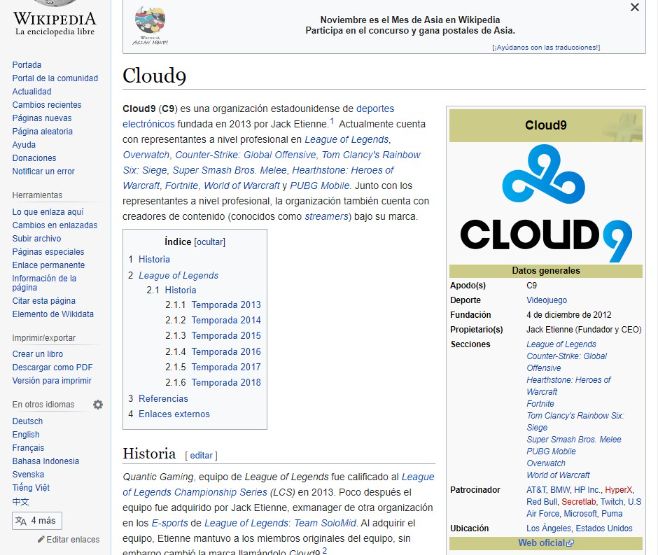The height and width of the screenshot is (555, 658).
Task: Jump to Temporada 2018 in index
Action: tap(226, 383)
